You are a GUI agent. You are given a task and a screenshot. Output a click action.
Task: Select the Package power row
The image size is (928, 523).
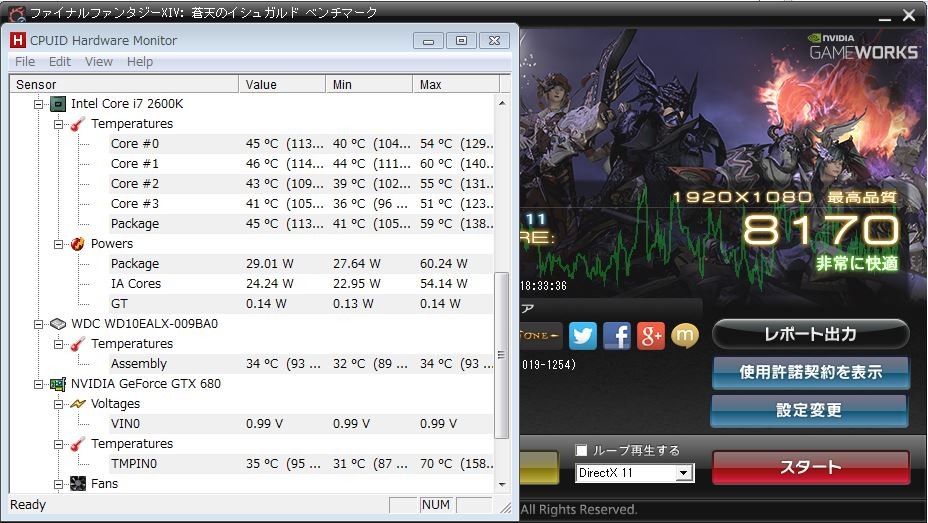[302, 264]
